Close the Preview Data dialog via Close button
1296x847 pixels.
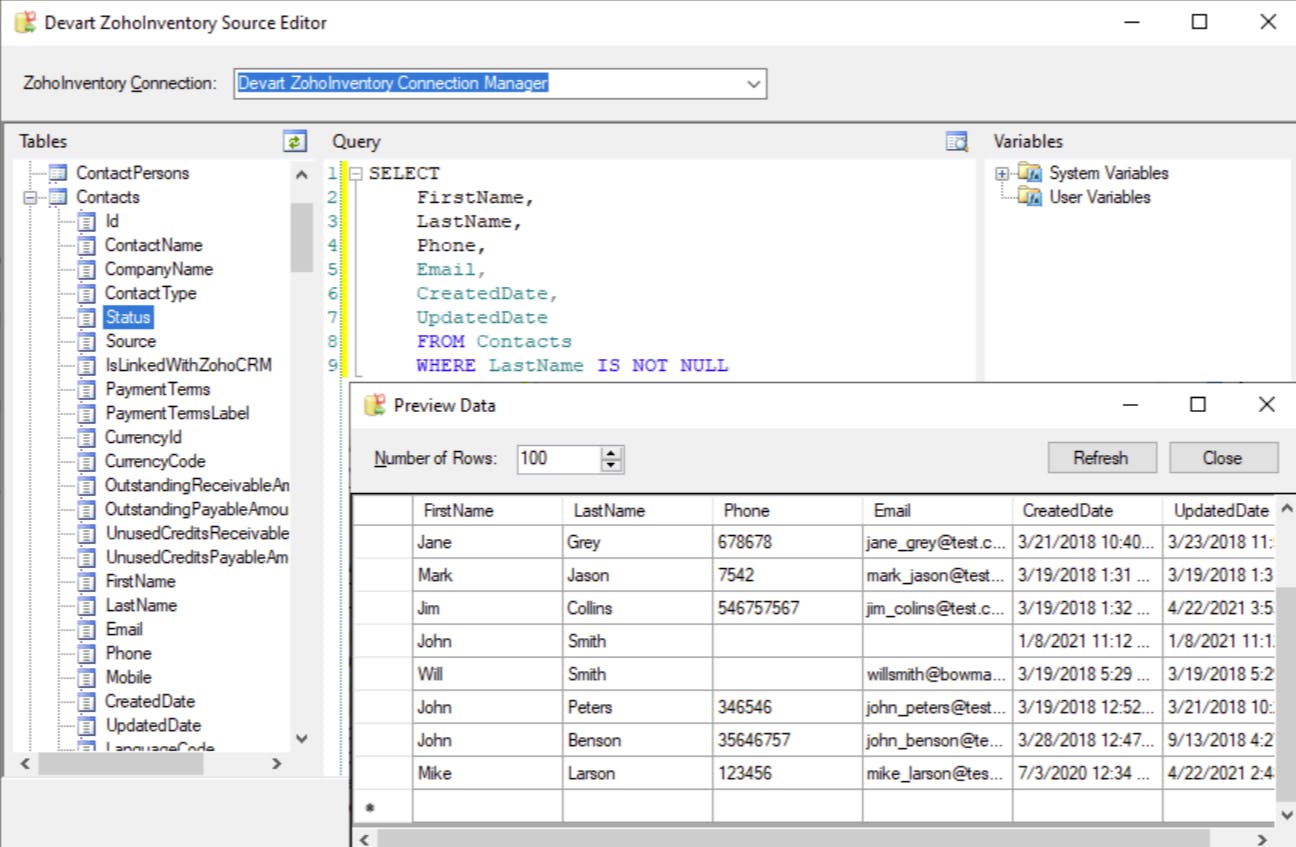tap(1222, 457)
